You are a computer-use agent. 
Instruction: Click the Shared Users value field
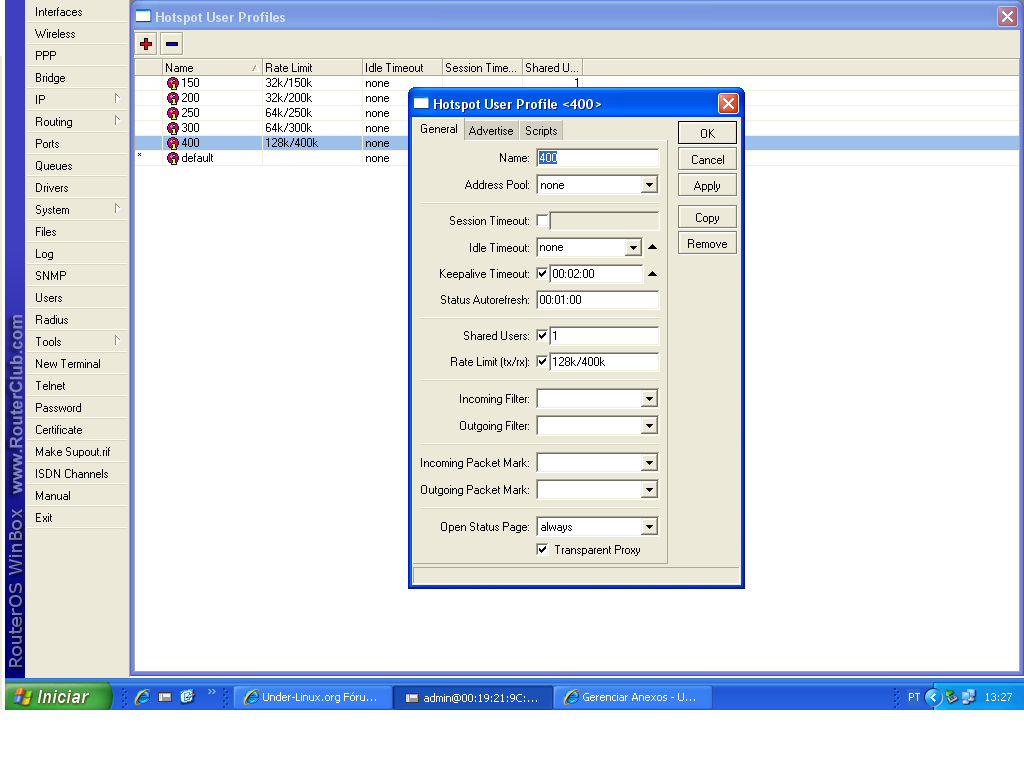coord(603,336)
